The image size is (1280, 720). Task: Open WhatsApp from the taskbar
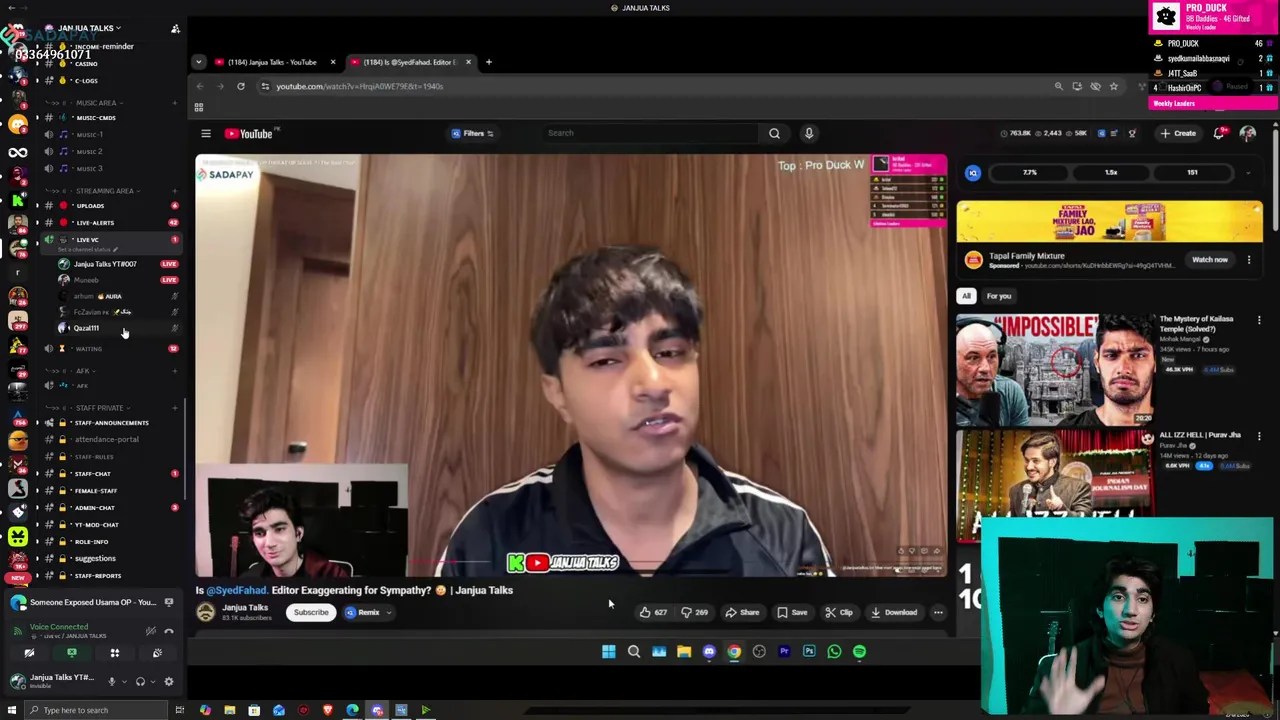pyautogui.click(x=834, y=652)
